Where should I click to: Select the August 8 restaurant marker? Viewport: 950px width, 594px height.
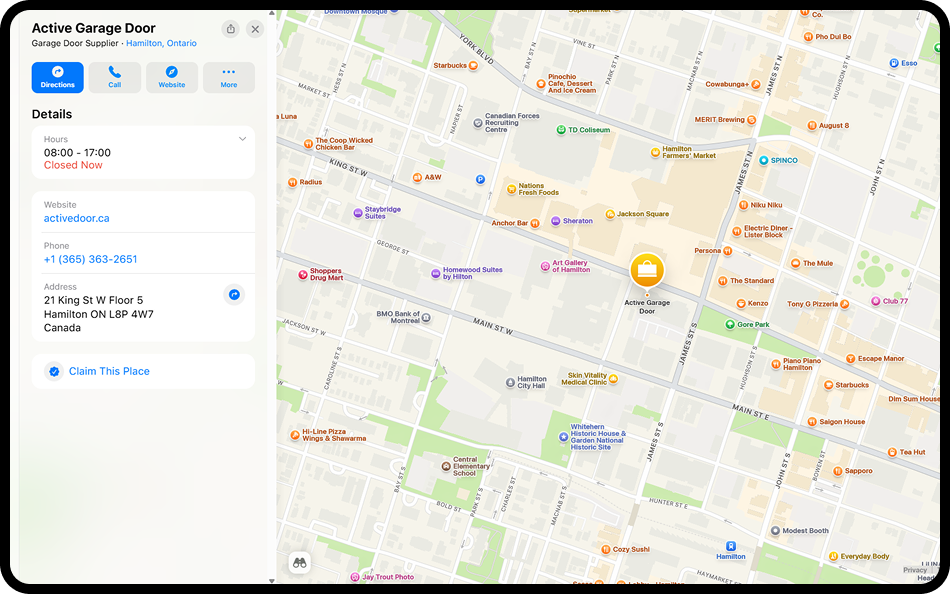812,125
